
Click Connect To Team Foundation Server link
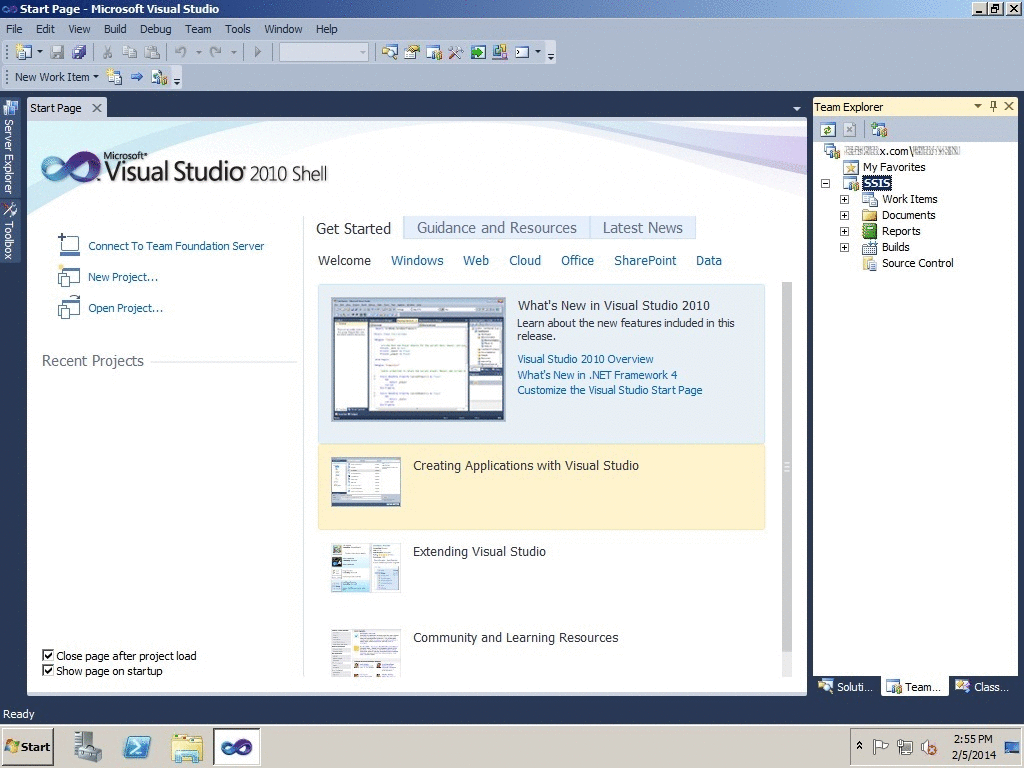[x=176, y=246]
